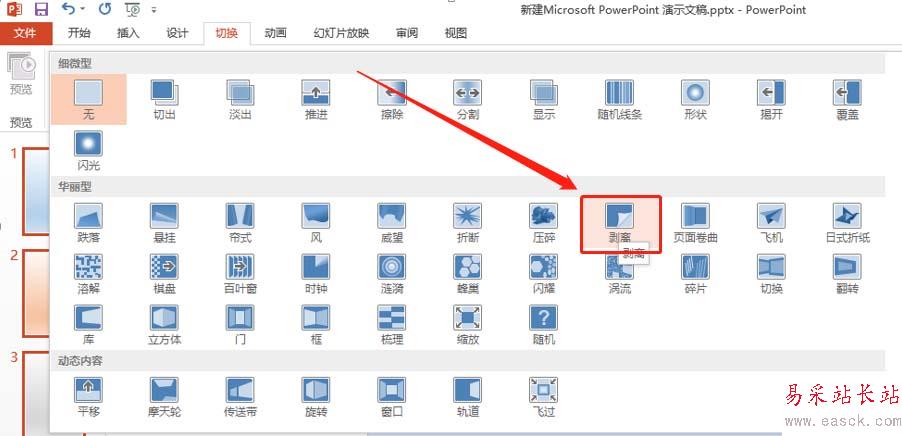
Task: Select the 立方体 cube transition
Action: 165,324
